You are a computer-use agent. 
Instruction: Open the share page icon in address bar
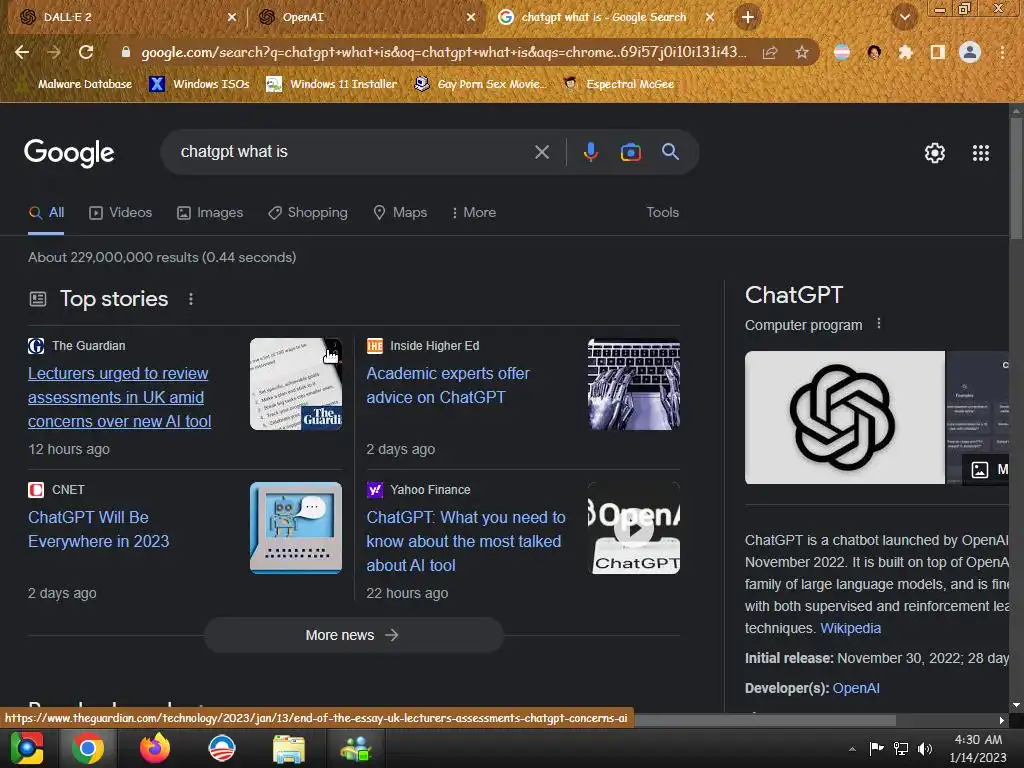(770, 52)
